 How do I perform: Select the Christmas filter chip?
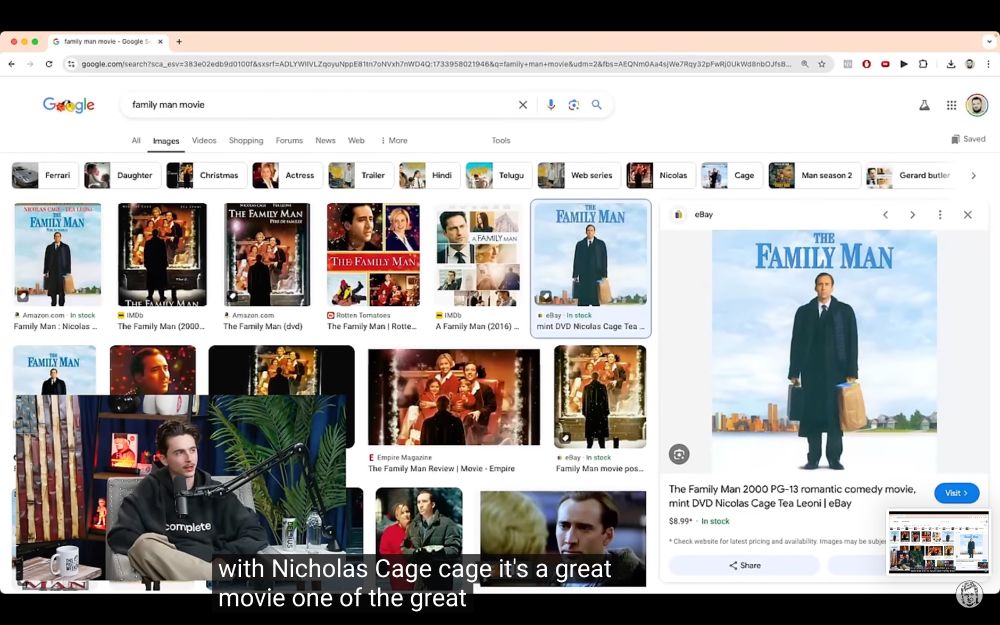[x=207, y=175]
